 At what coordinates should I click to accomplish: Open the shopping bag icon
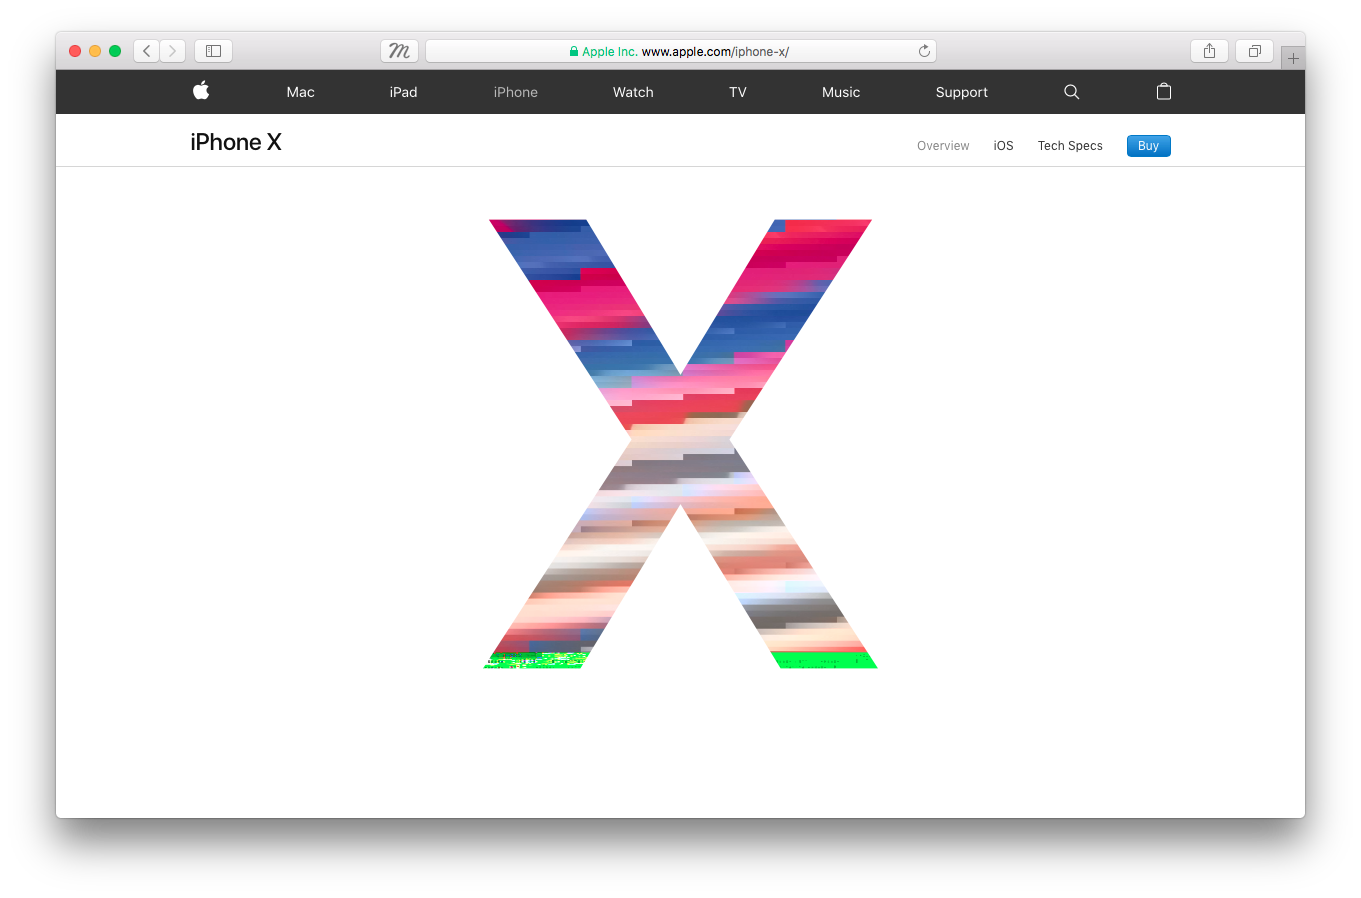pos(1164,91)
